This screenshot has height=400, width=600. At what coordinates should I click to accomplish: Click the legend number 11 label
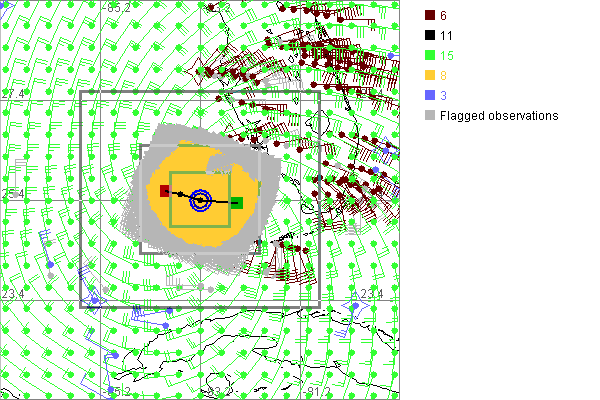[447, 36]
